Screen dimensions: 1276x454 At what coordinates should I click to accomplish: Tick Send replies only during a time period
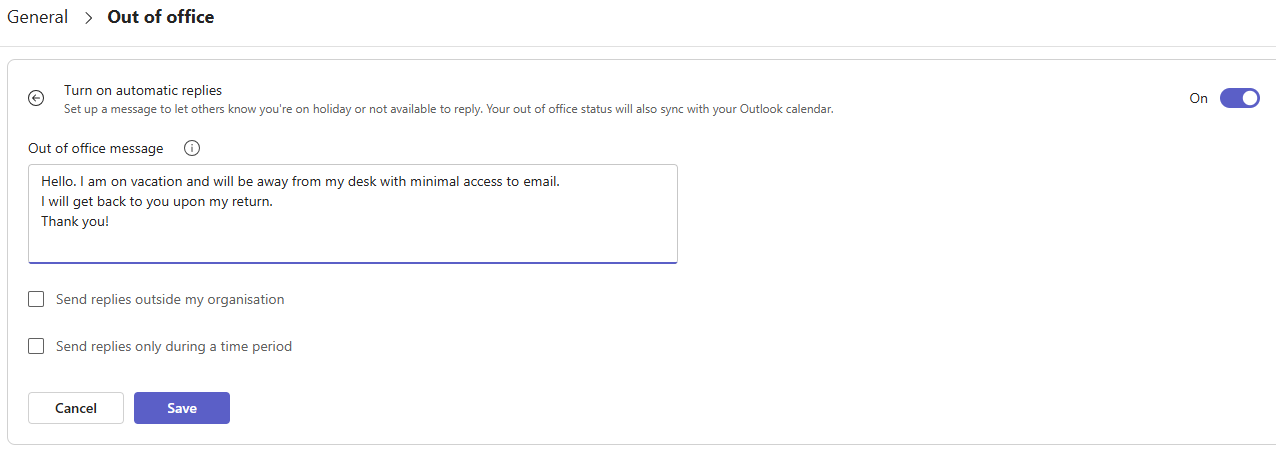coord(37,347)
